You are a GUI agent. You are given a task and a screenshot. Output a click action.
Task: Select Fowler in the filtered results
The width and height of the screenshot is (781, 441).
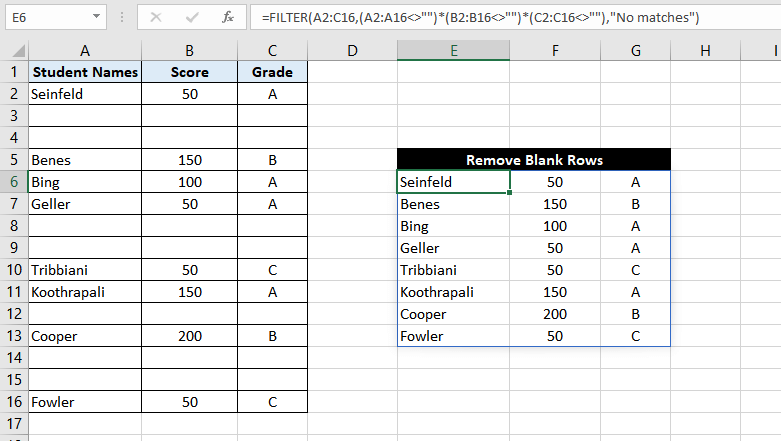tap(453, 336)
